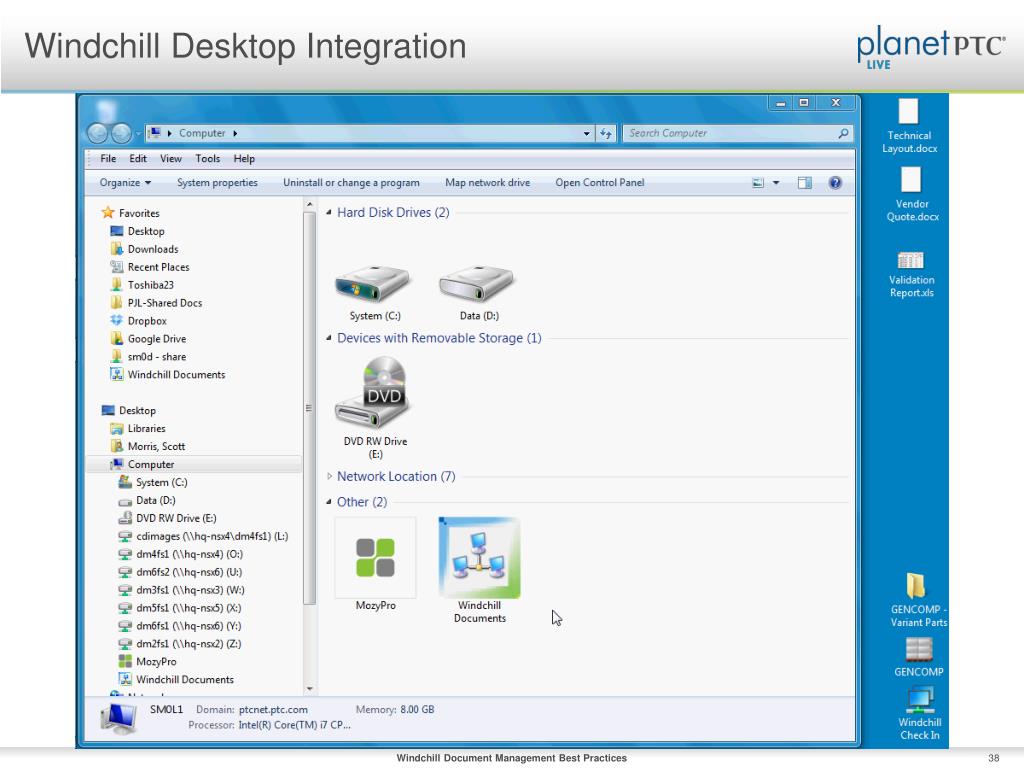Screen dimensions: 1024x768
Task: Open the File menu
Action: pos(108,159)
